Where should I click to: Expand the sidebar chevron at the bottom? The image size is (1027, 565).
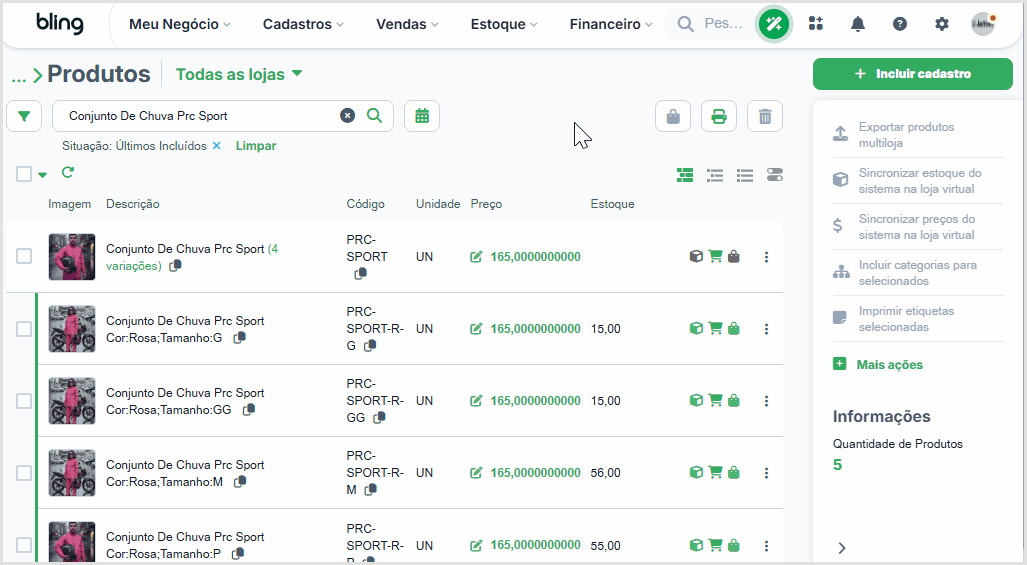pos(842,548)
